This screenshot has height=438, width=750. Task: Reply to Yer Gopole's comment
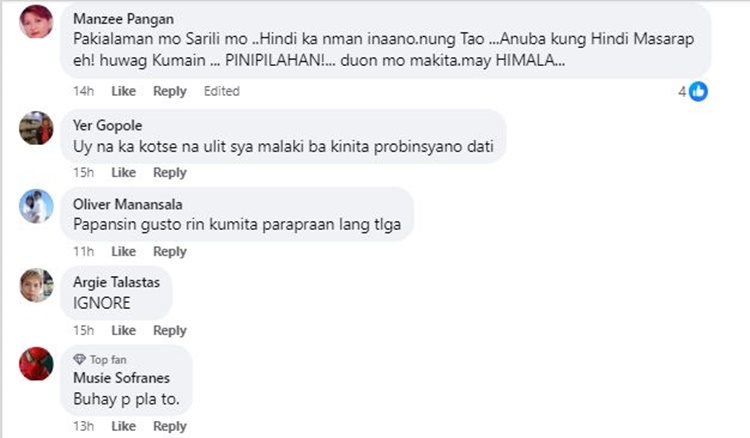[x=169, y=172]
